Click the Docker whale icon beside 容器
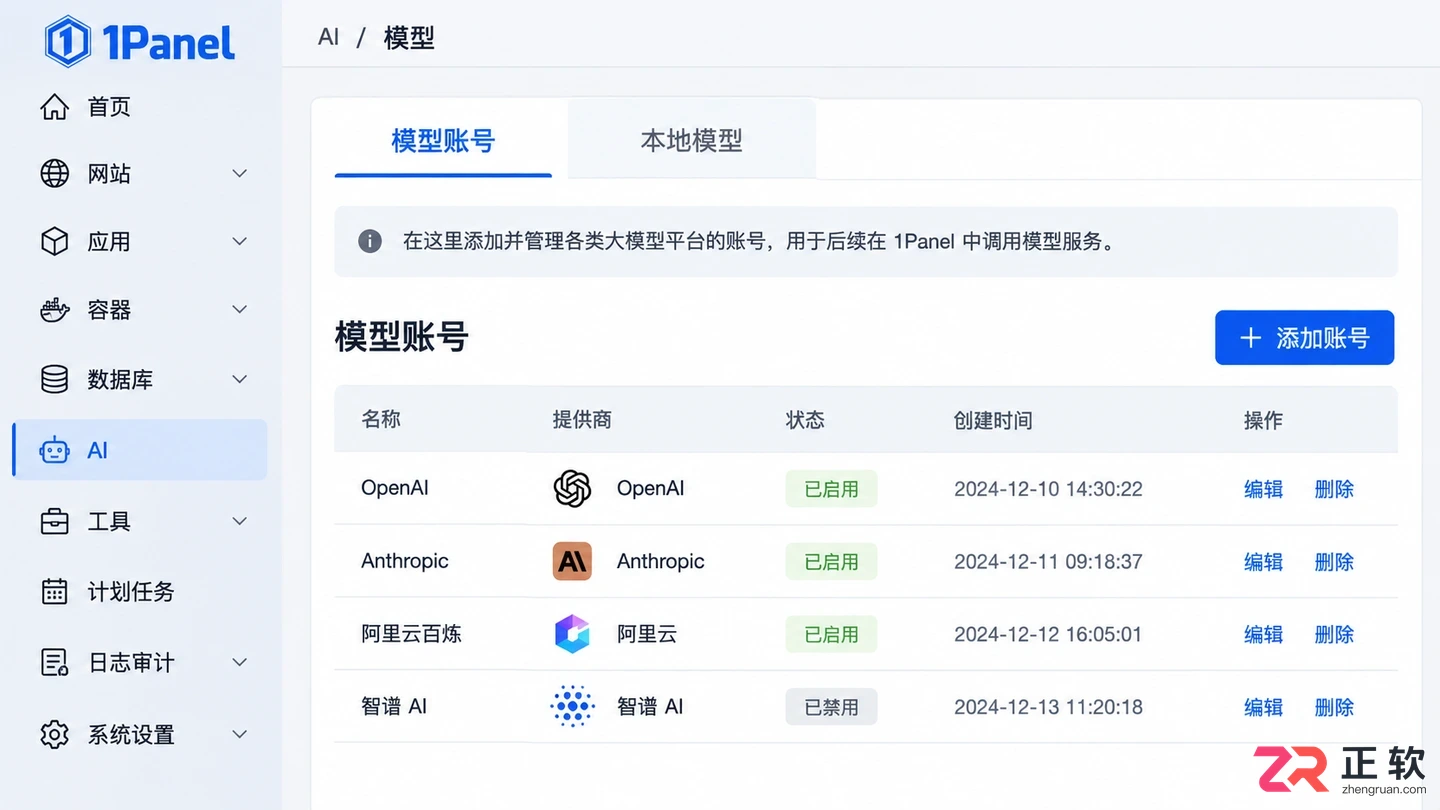This screenshot has height=810, width=1440. (x=54, y=310)
